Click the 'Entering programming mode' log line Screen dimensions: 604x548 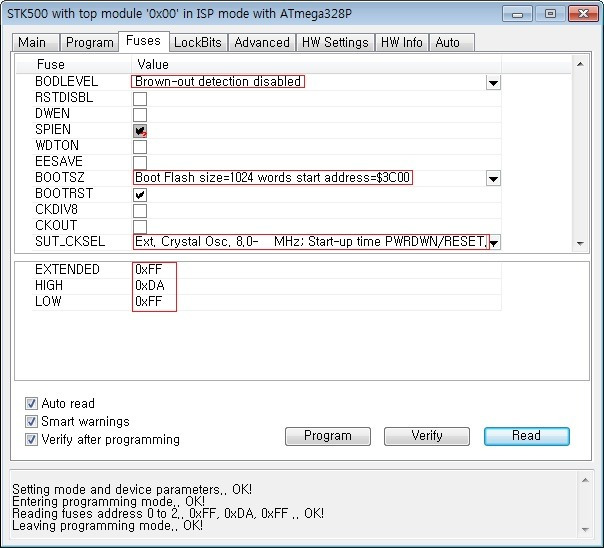coord(109,501)
